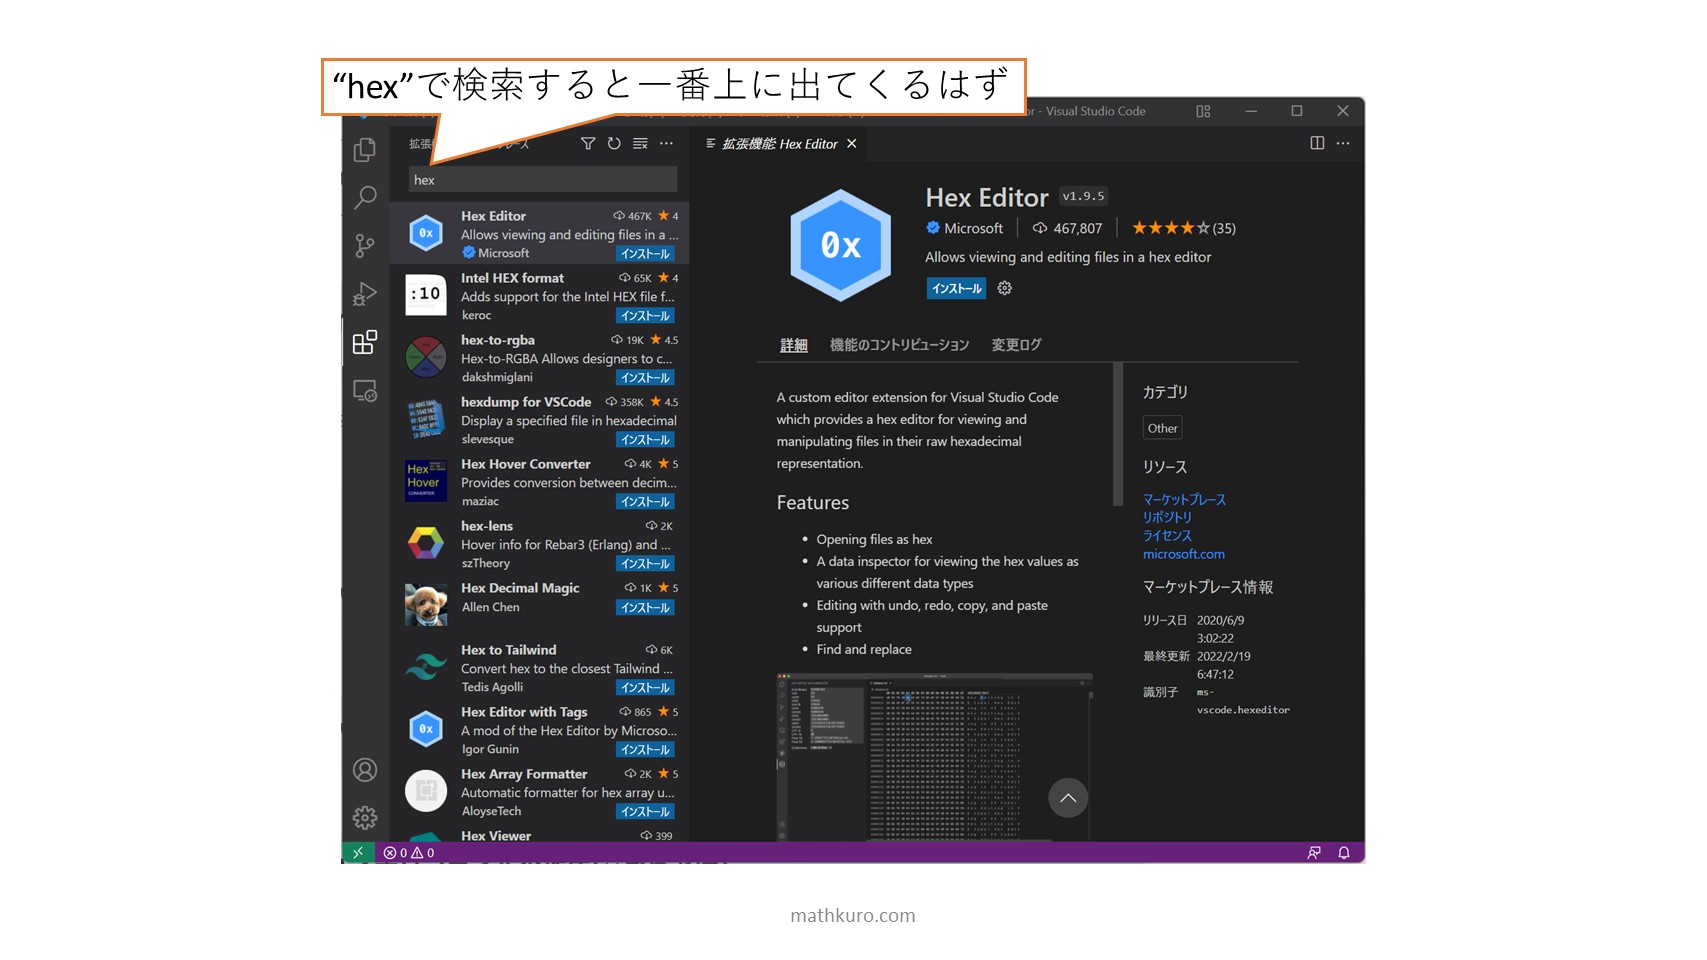Install hex-to-rgba extension
This screenshot has width=1707, height=960.
point(645,378)
